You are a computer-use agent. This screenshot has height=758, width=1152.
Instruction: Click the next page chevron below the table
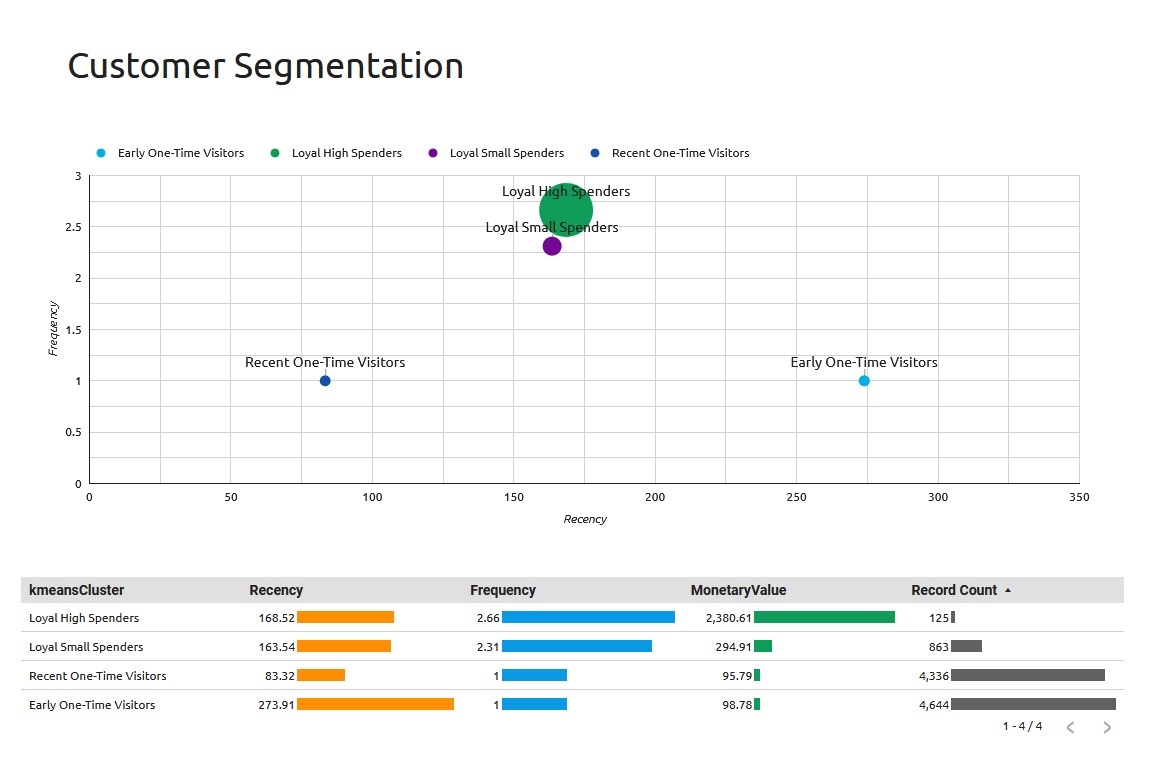coord(1108,728)
